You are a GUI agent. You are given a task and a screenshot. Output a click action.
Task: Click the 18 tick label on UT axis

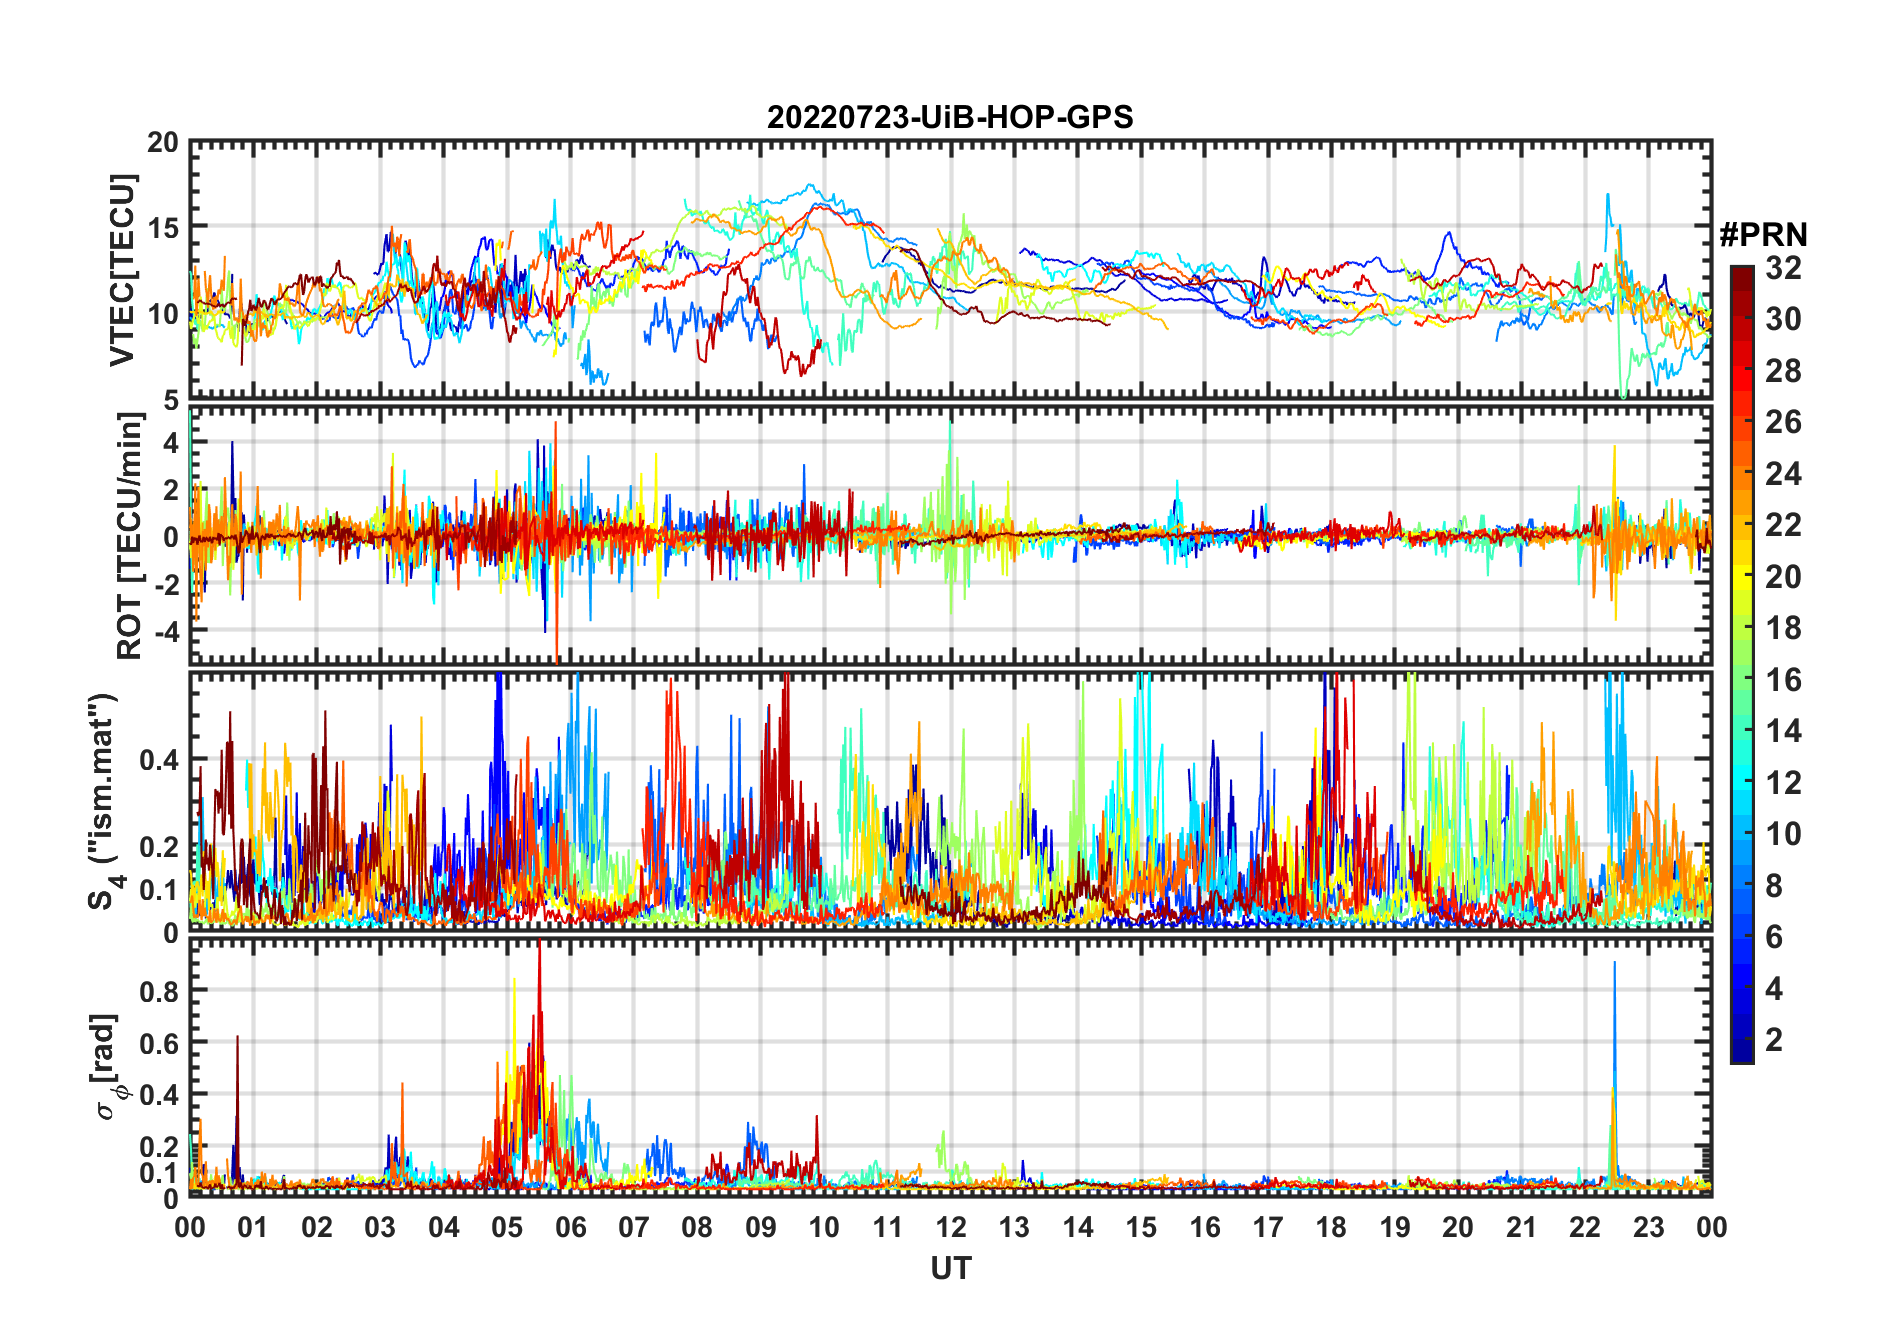click(1331, 1227)
